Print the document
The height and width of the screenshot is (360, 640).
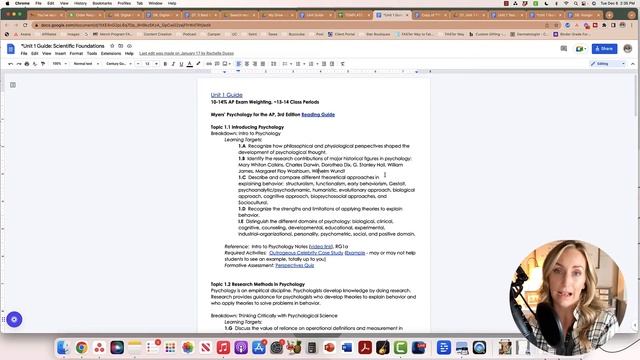pos(27,64)
